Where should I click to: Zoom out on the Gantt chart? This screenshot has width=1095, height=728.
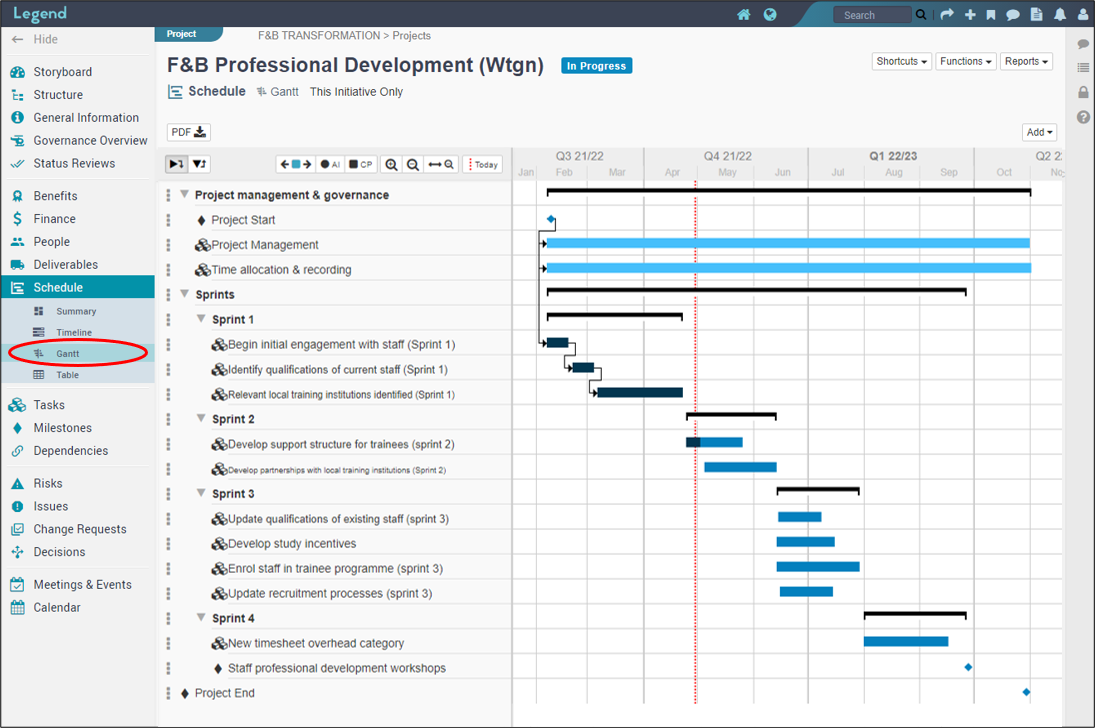click(413, 164)
